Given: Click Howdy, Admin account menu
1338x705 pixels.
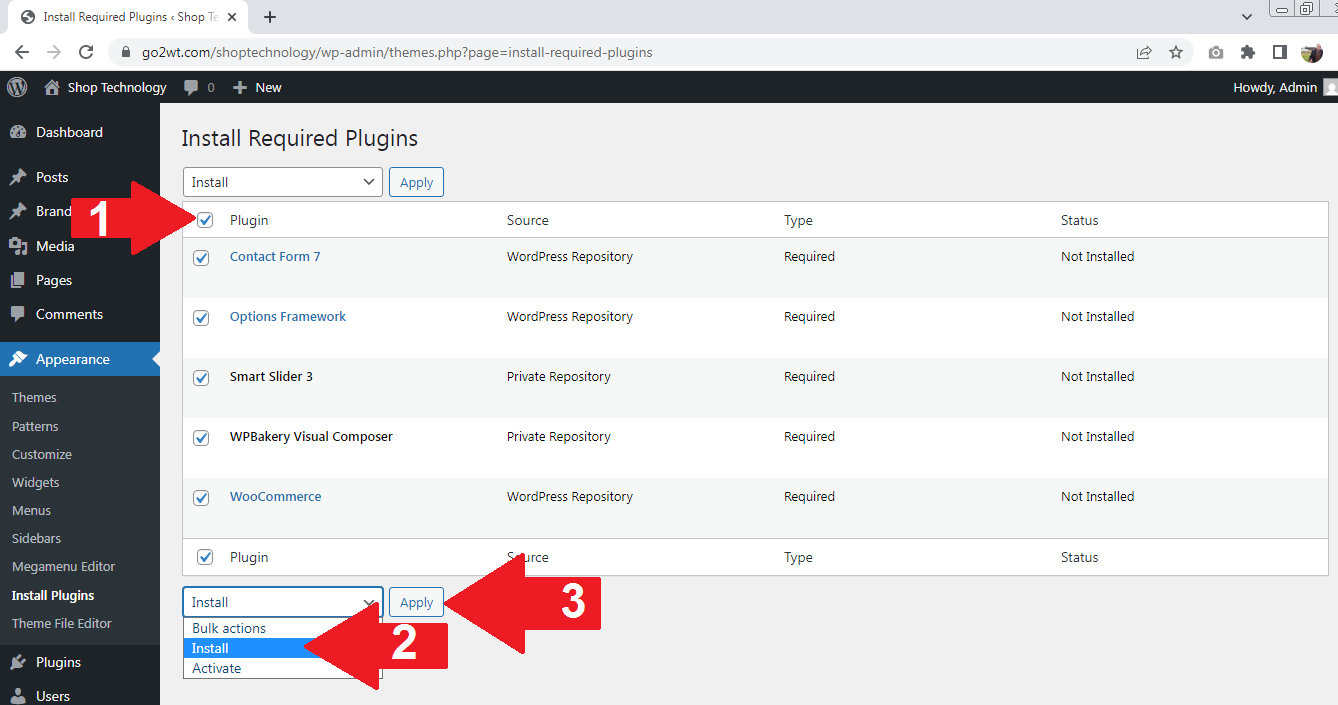Looking at the screenshot, I should point(1284,87).
